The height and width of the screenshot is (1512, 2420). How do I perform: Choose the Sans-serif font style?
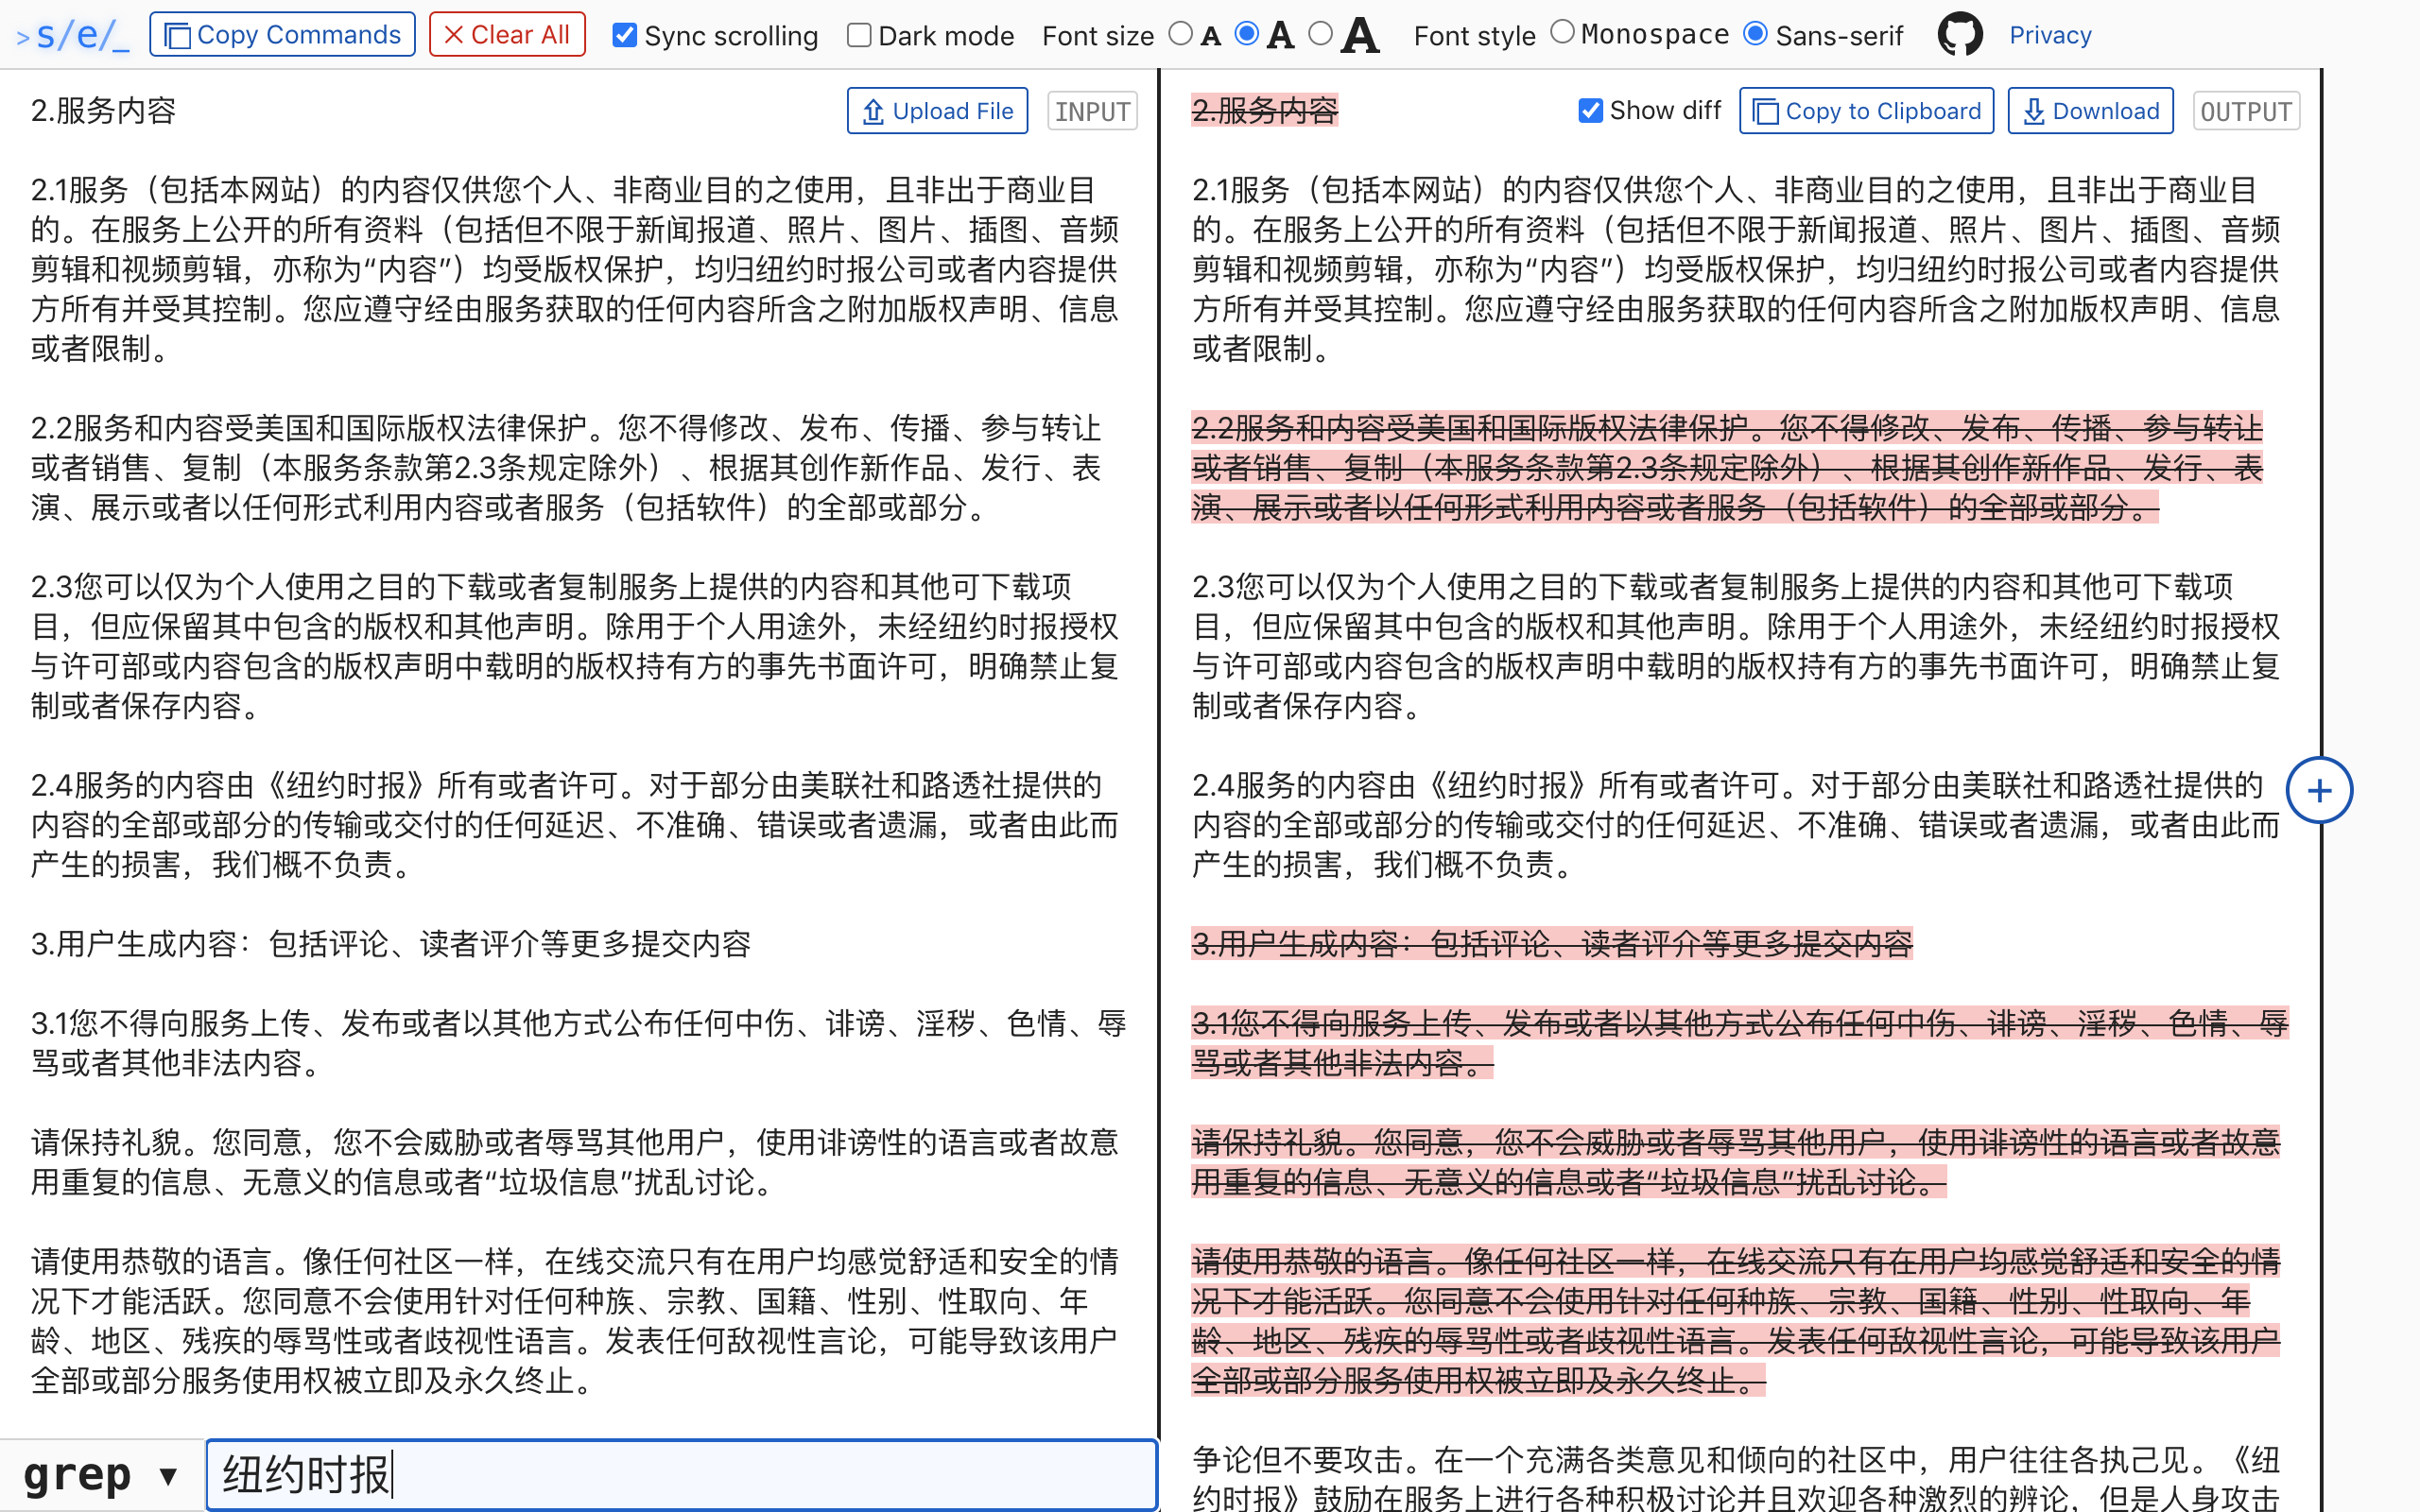click(1755, 34)
